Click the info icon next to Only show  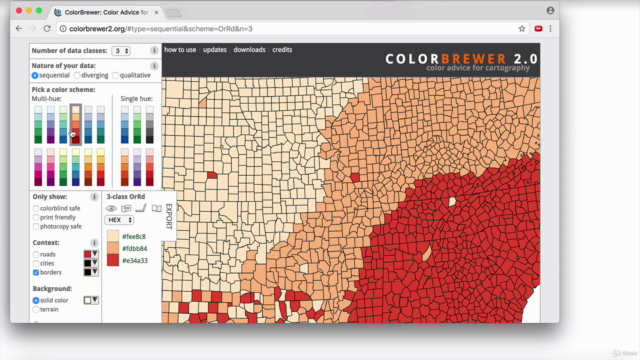pyautogui.click(x=94, y=197)
